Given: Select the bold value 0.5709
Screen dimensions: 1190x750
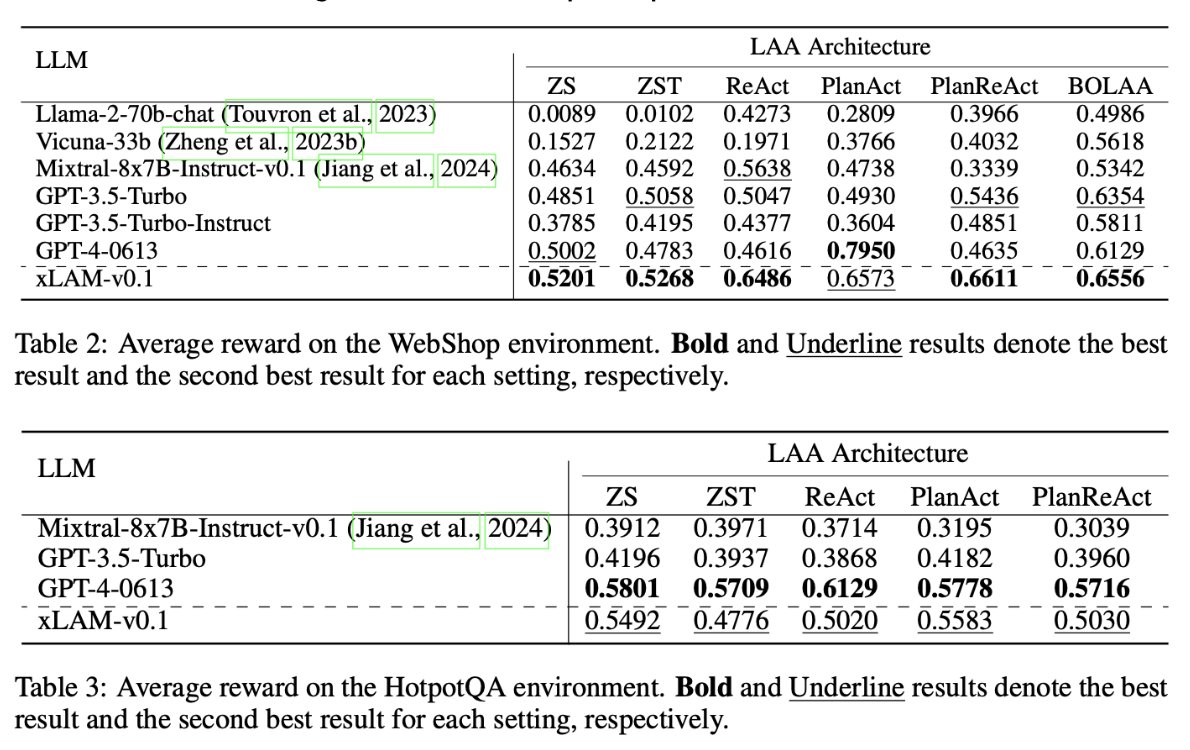Looking at the screenshot, I should 730,589.
